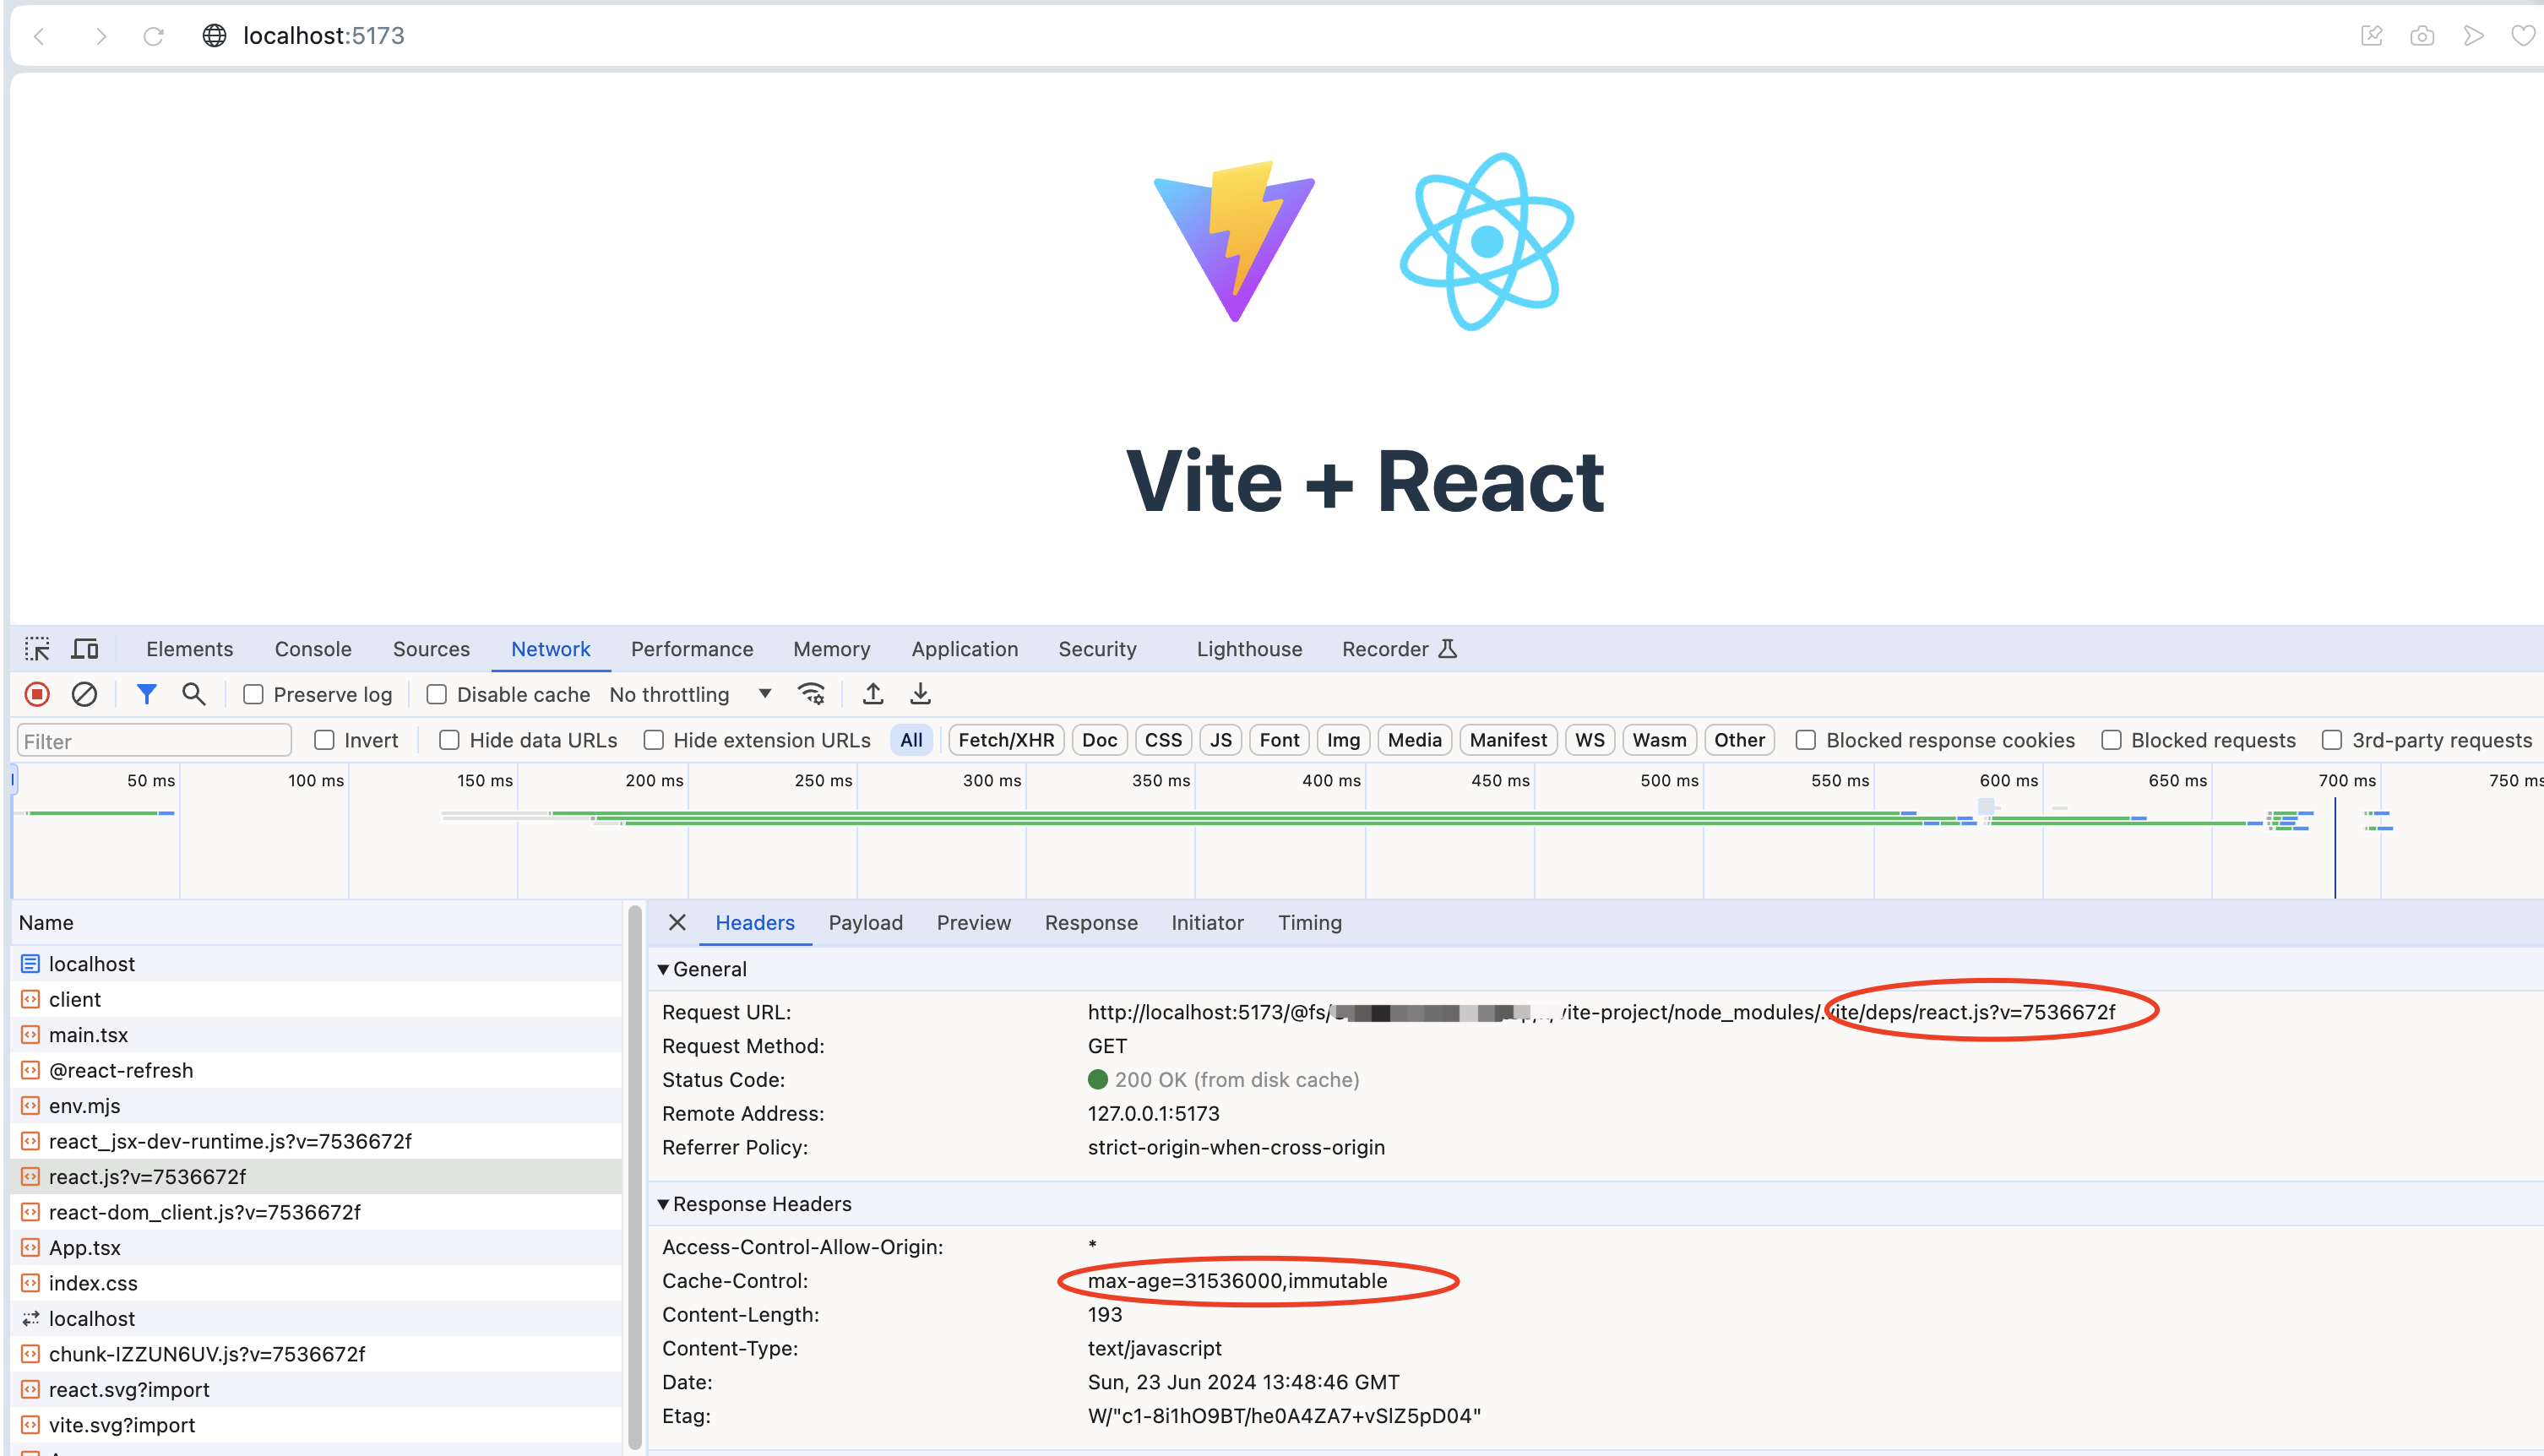
Task: Collapse the Response Headers section
Action: click(x=663, y=1204)
